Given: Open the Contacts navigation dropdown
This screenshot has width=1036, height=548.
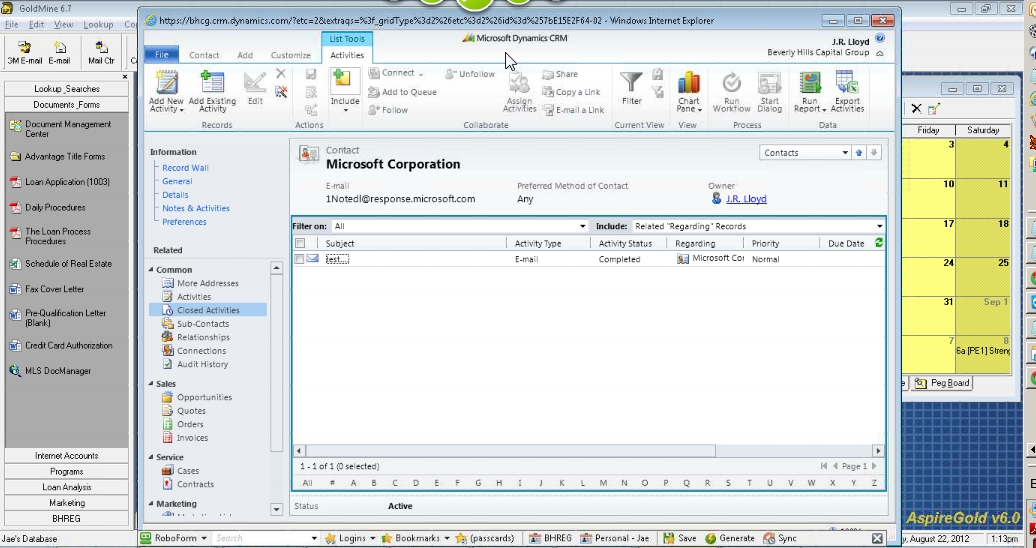Looking at the screenshot, I should pyautogui.click(x=845, y=153).
